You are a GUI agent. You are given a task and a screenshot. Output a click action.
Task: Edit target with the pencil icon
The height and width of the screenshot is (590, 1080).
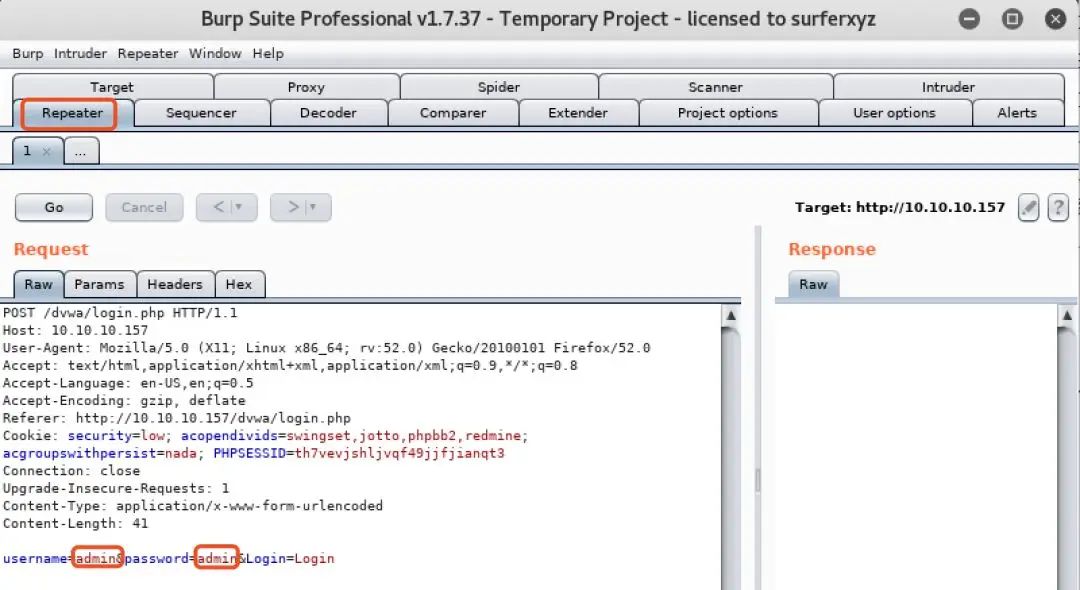(1028, 207)
